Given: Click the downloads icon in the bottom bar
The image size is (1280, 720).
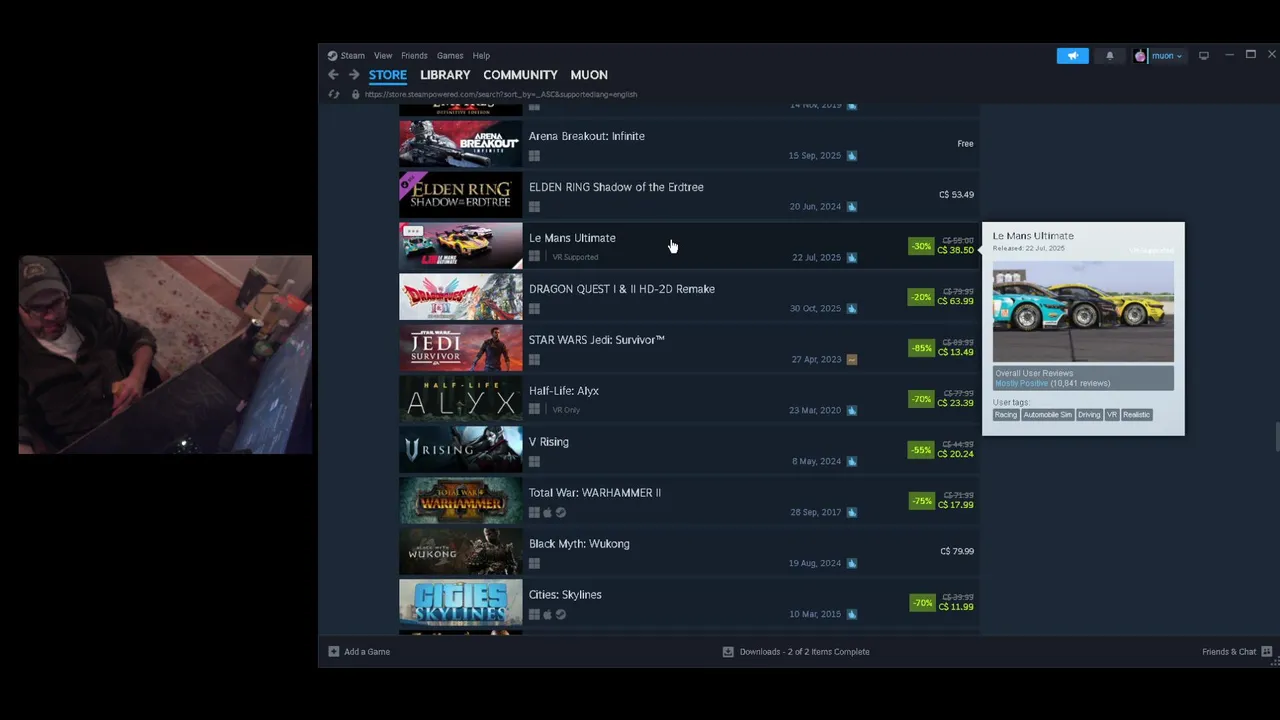Looking at the screenshot, I should point(728,652).
